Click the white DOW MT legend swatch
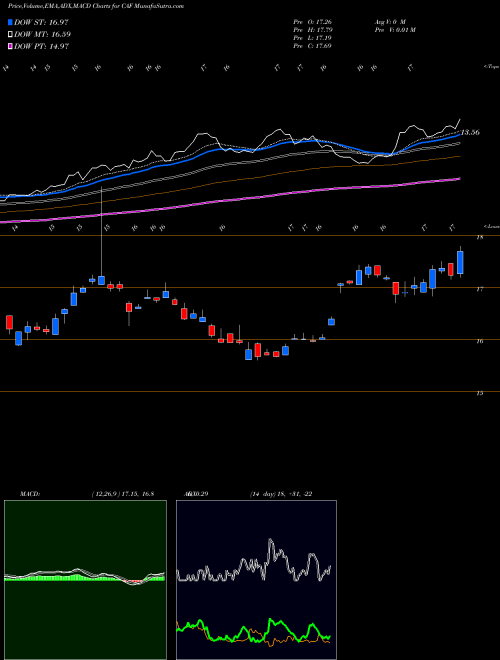The height and width of the screenshot is (660, 500). coord(10,35)
